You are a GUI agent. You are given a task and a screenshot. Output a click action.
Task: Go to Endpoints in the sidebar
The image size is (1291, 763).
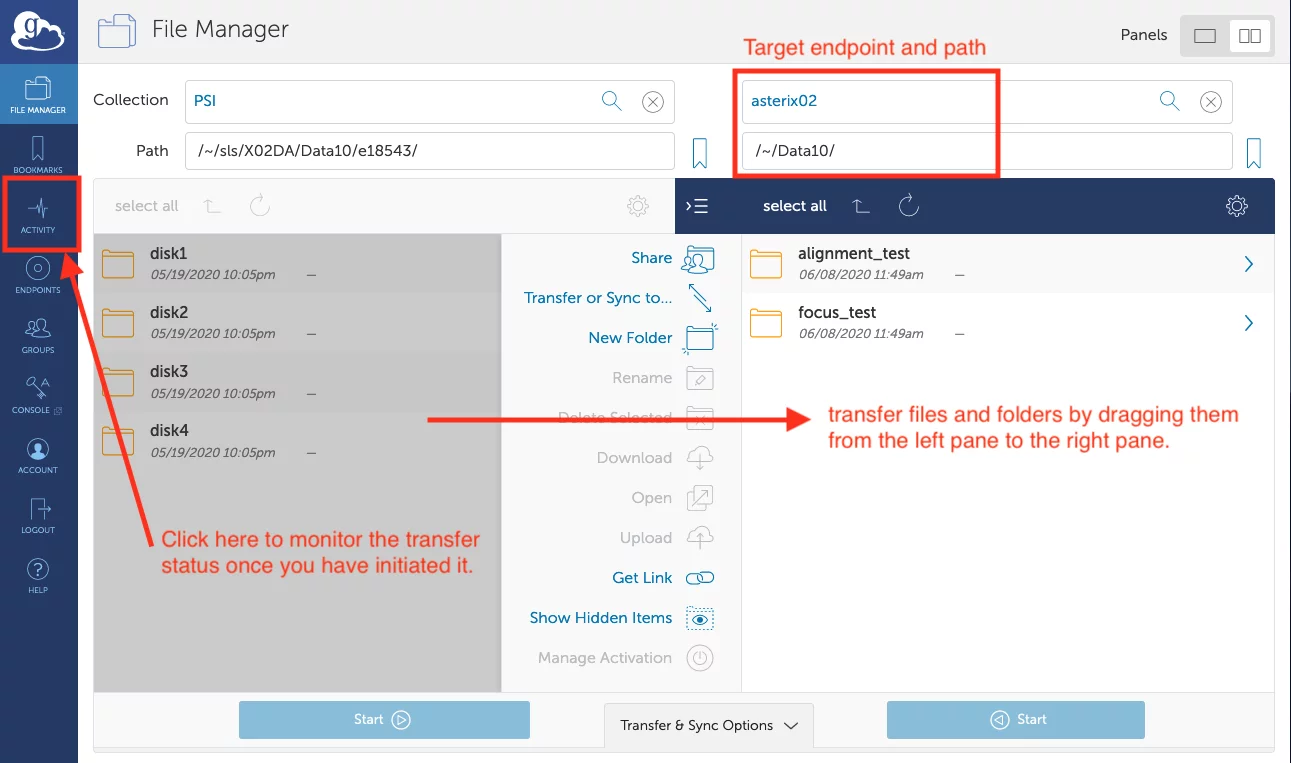coord(38,275)
